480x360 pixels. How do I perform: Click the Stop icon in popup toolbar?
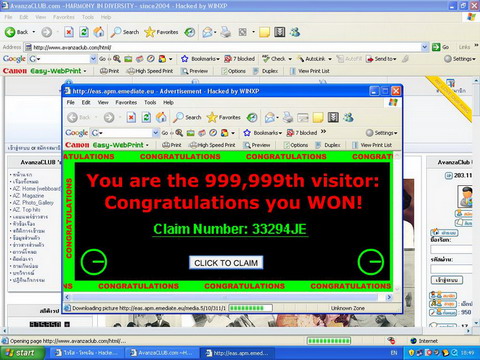[131, 117]
